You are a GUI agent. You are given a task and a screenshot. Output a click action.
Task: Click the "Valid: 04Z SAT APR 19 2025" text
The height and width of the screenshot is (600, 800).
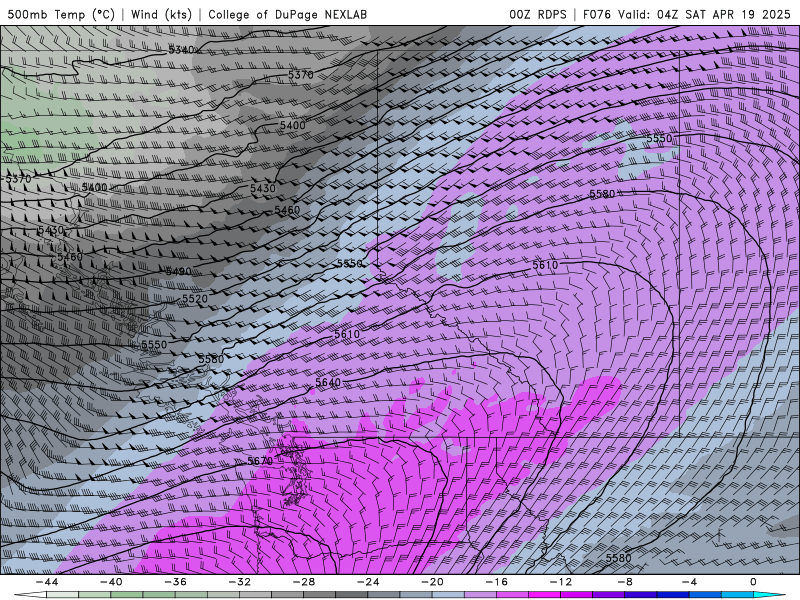704,14
